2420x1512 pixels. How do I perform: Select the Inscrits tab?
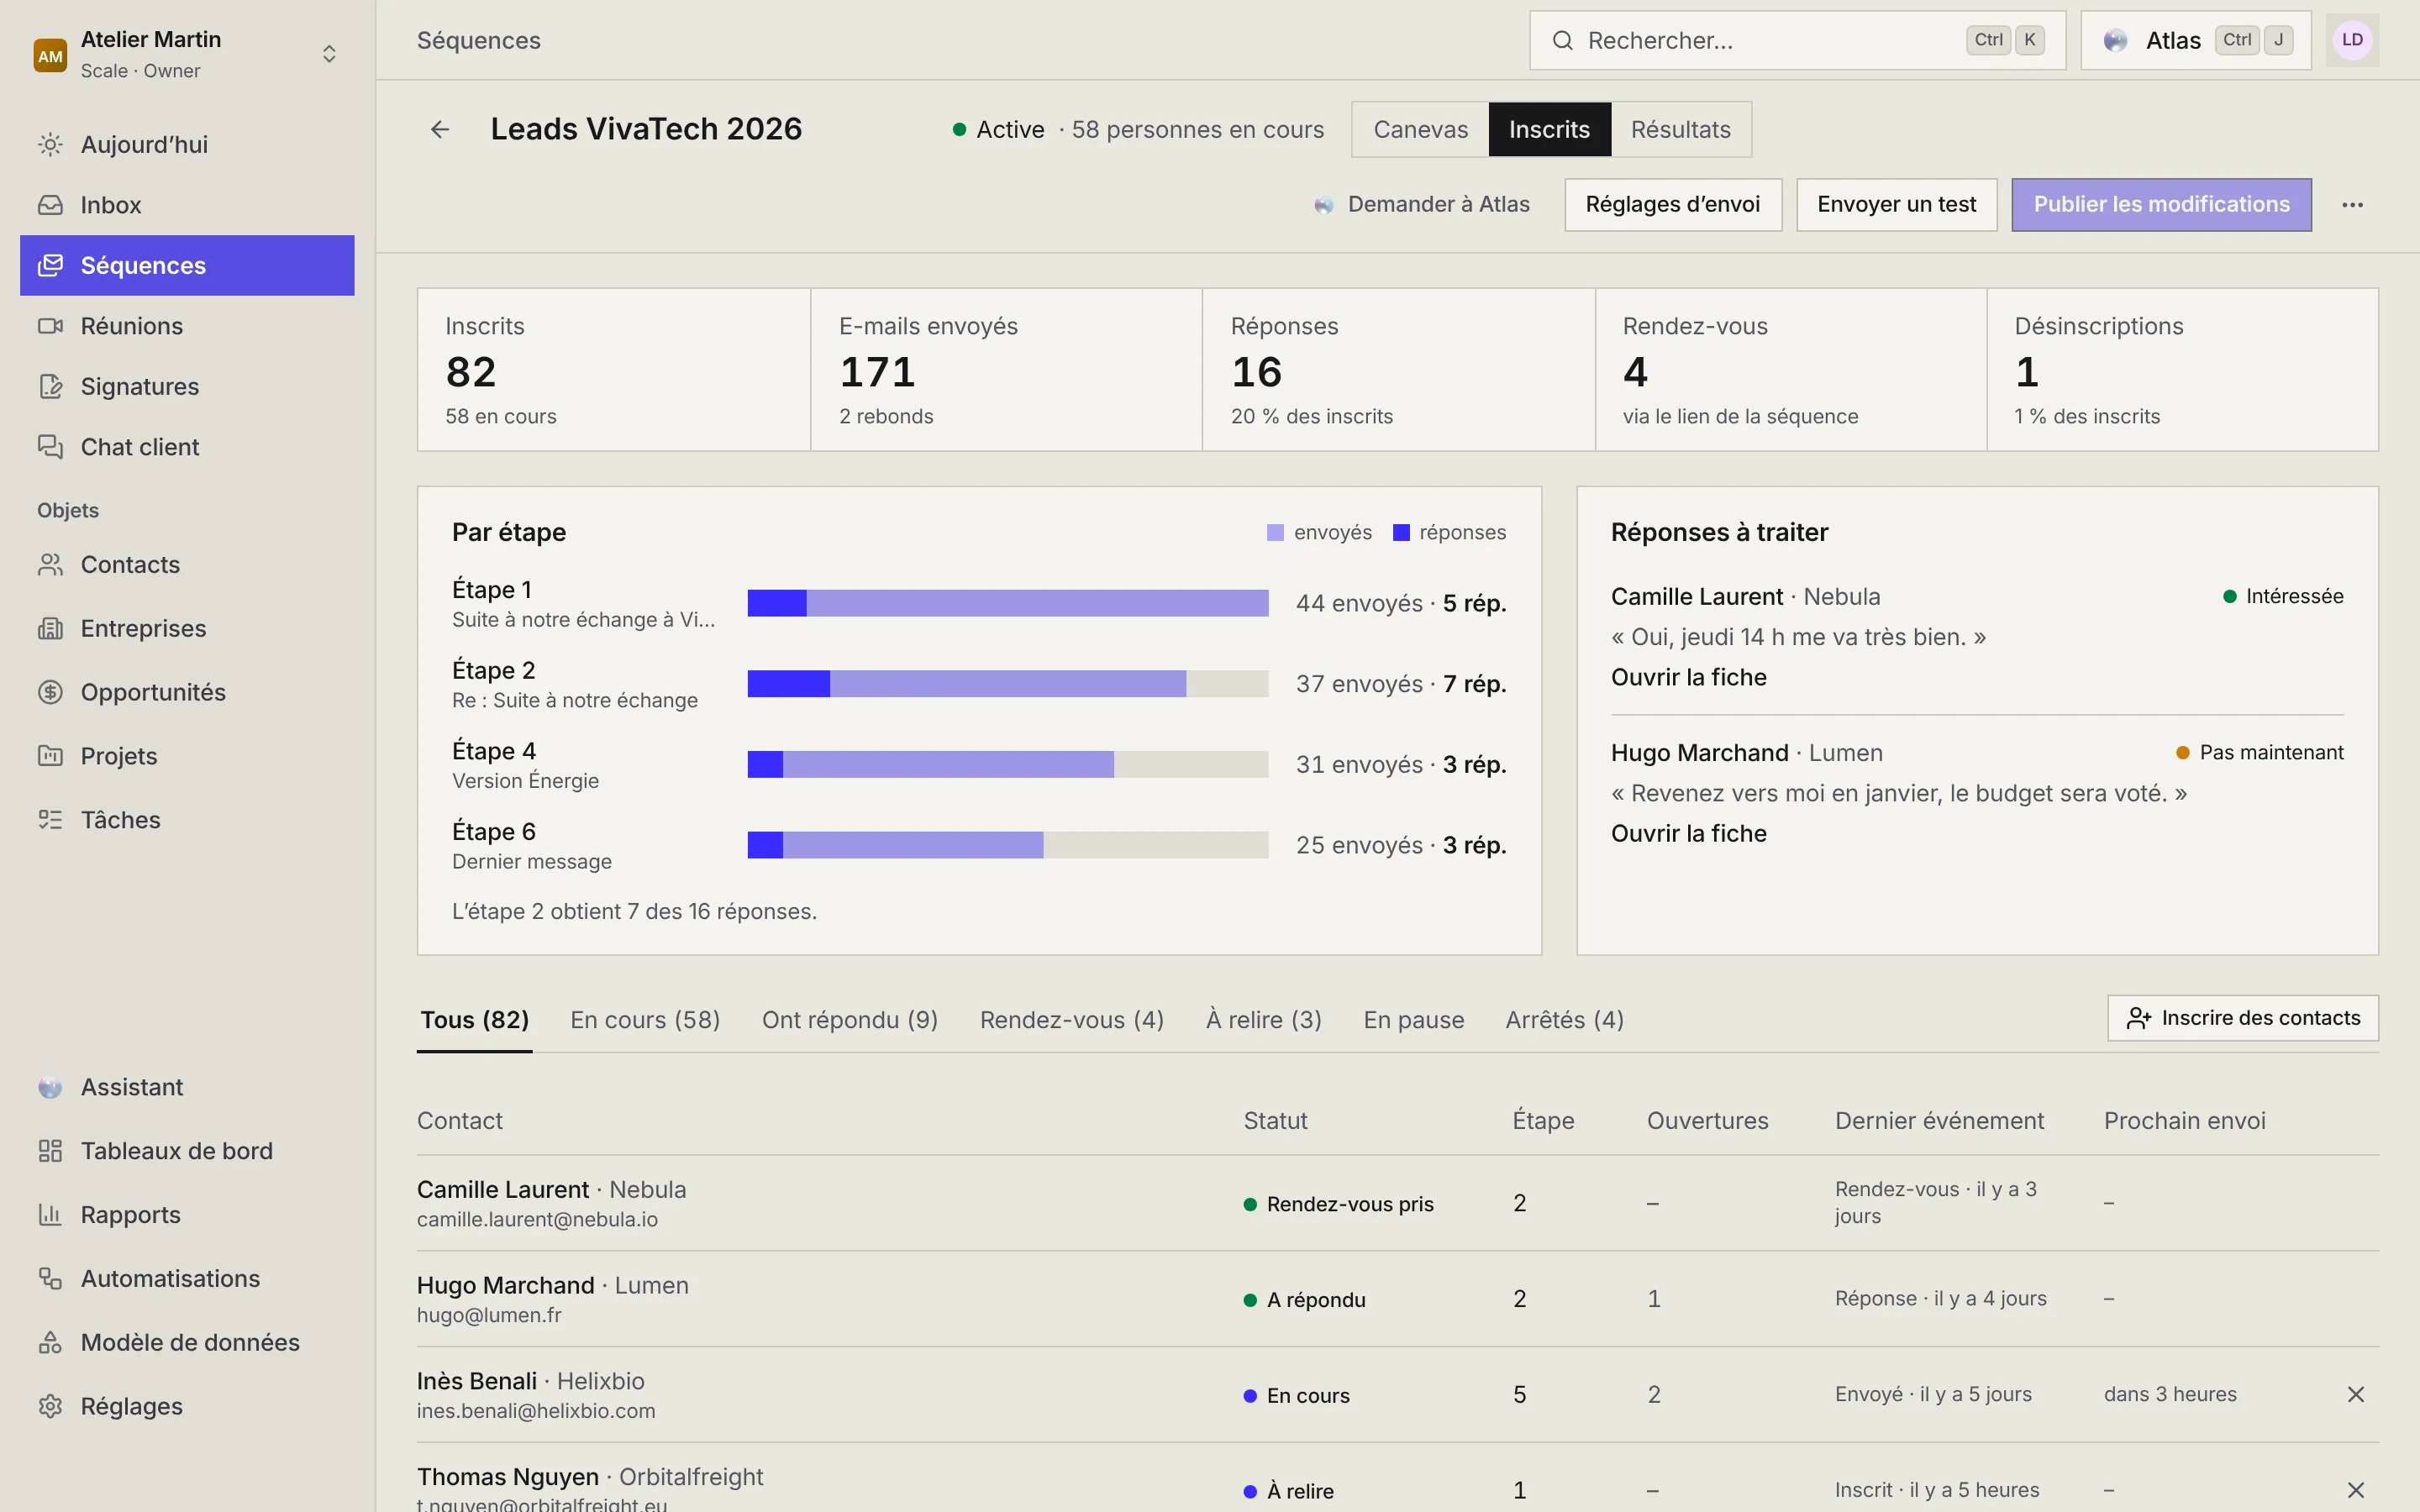(x=1549, y=129)
